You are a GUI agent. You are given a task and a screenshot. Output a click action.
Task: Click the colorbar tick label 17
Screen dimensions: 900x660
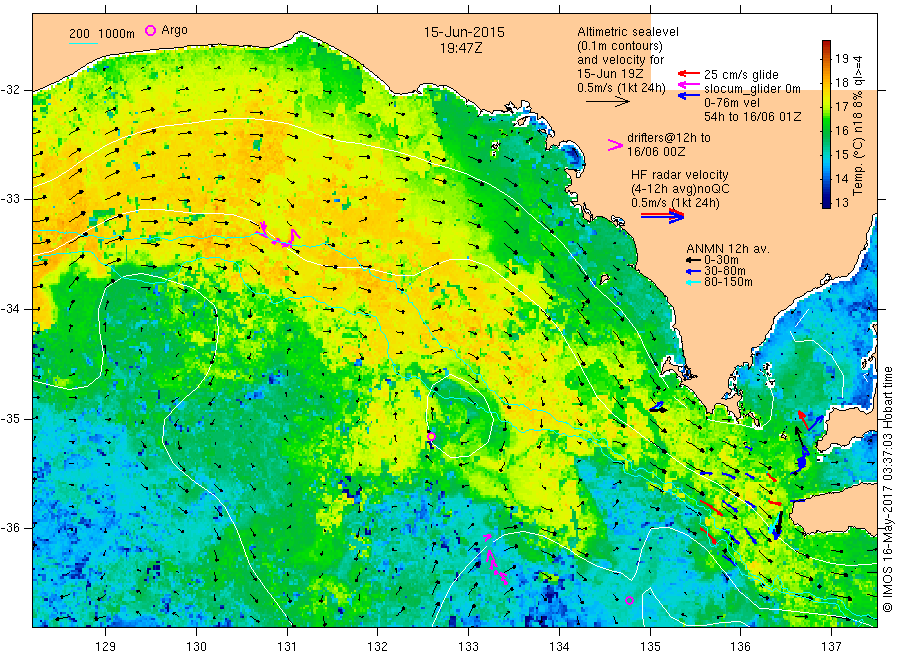click(x=841, y=106)
